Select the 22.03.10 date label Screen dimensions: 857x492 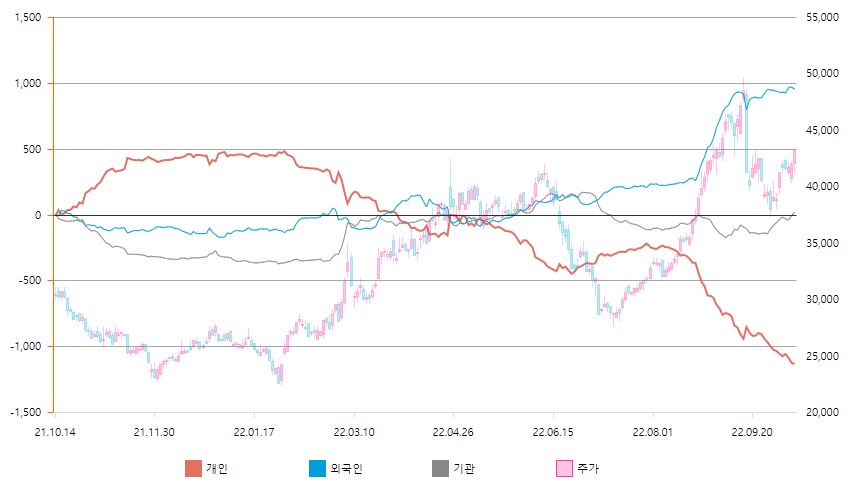pos(353,432)
